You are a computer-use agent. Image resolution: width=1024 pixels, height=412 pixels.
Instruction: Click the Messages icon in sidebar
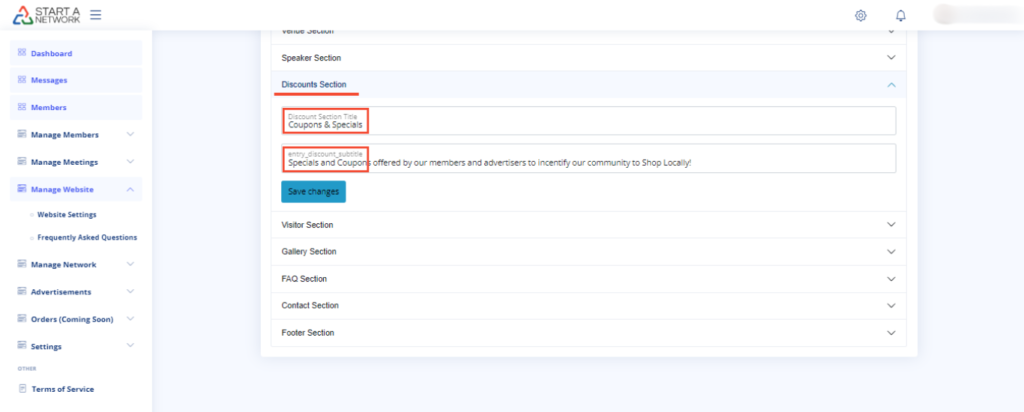coord(22,80)
